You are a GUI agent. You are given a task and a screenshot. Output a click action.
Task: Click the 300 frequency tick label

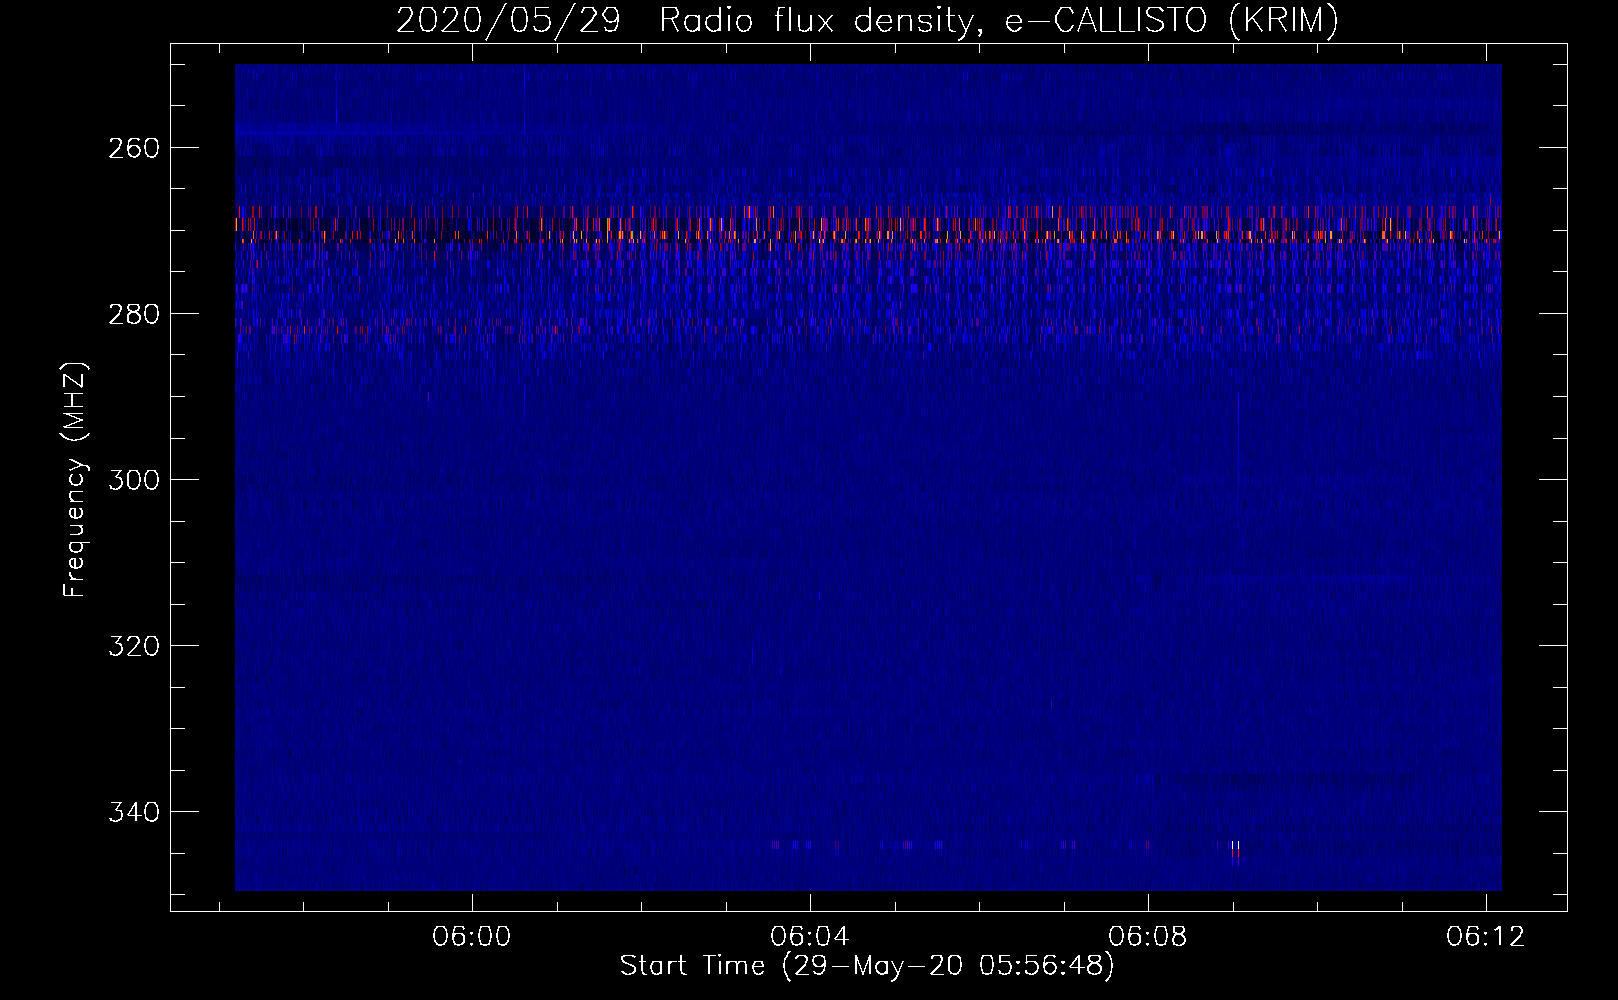pyautogui.click(x=132, y=480)
